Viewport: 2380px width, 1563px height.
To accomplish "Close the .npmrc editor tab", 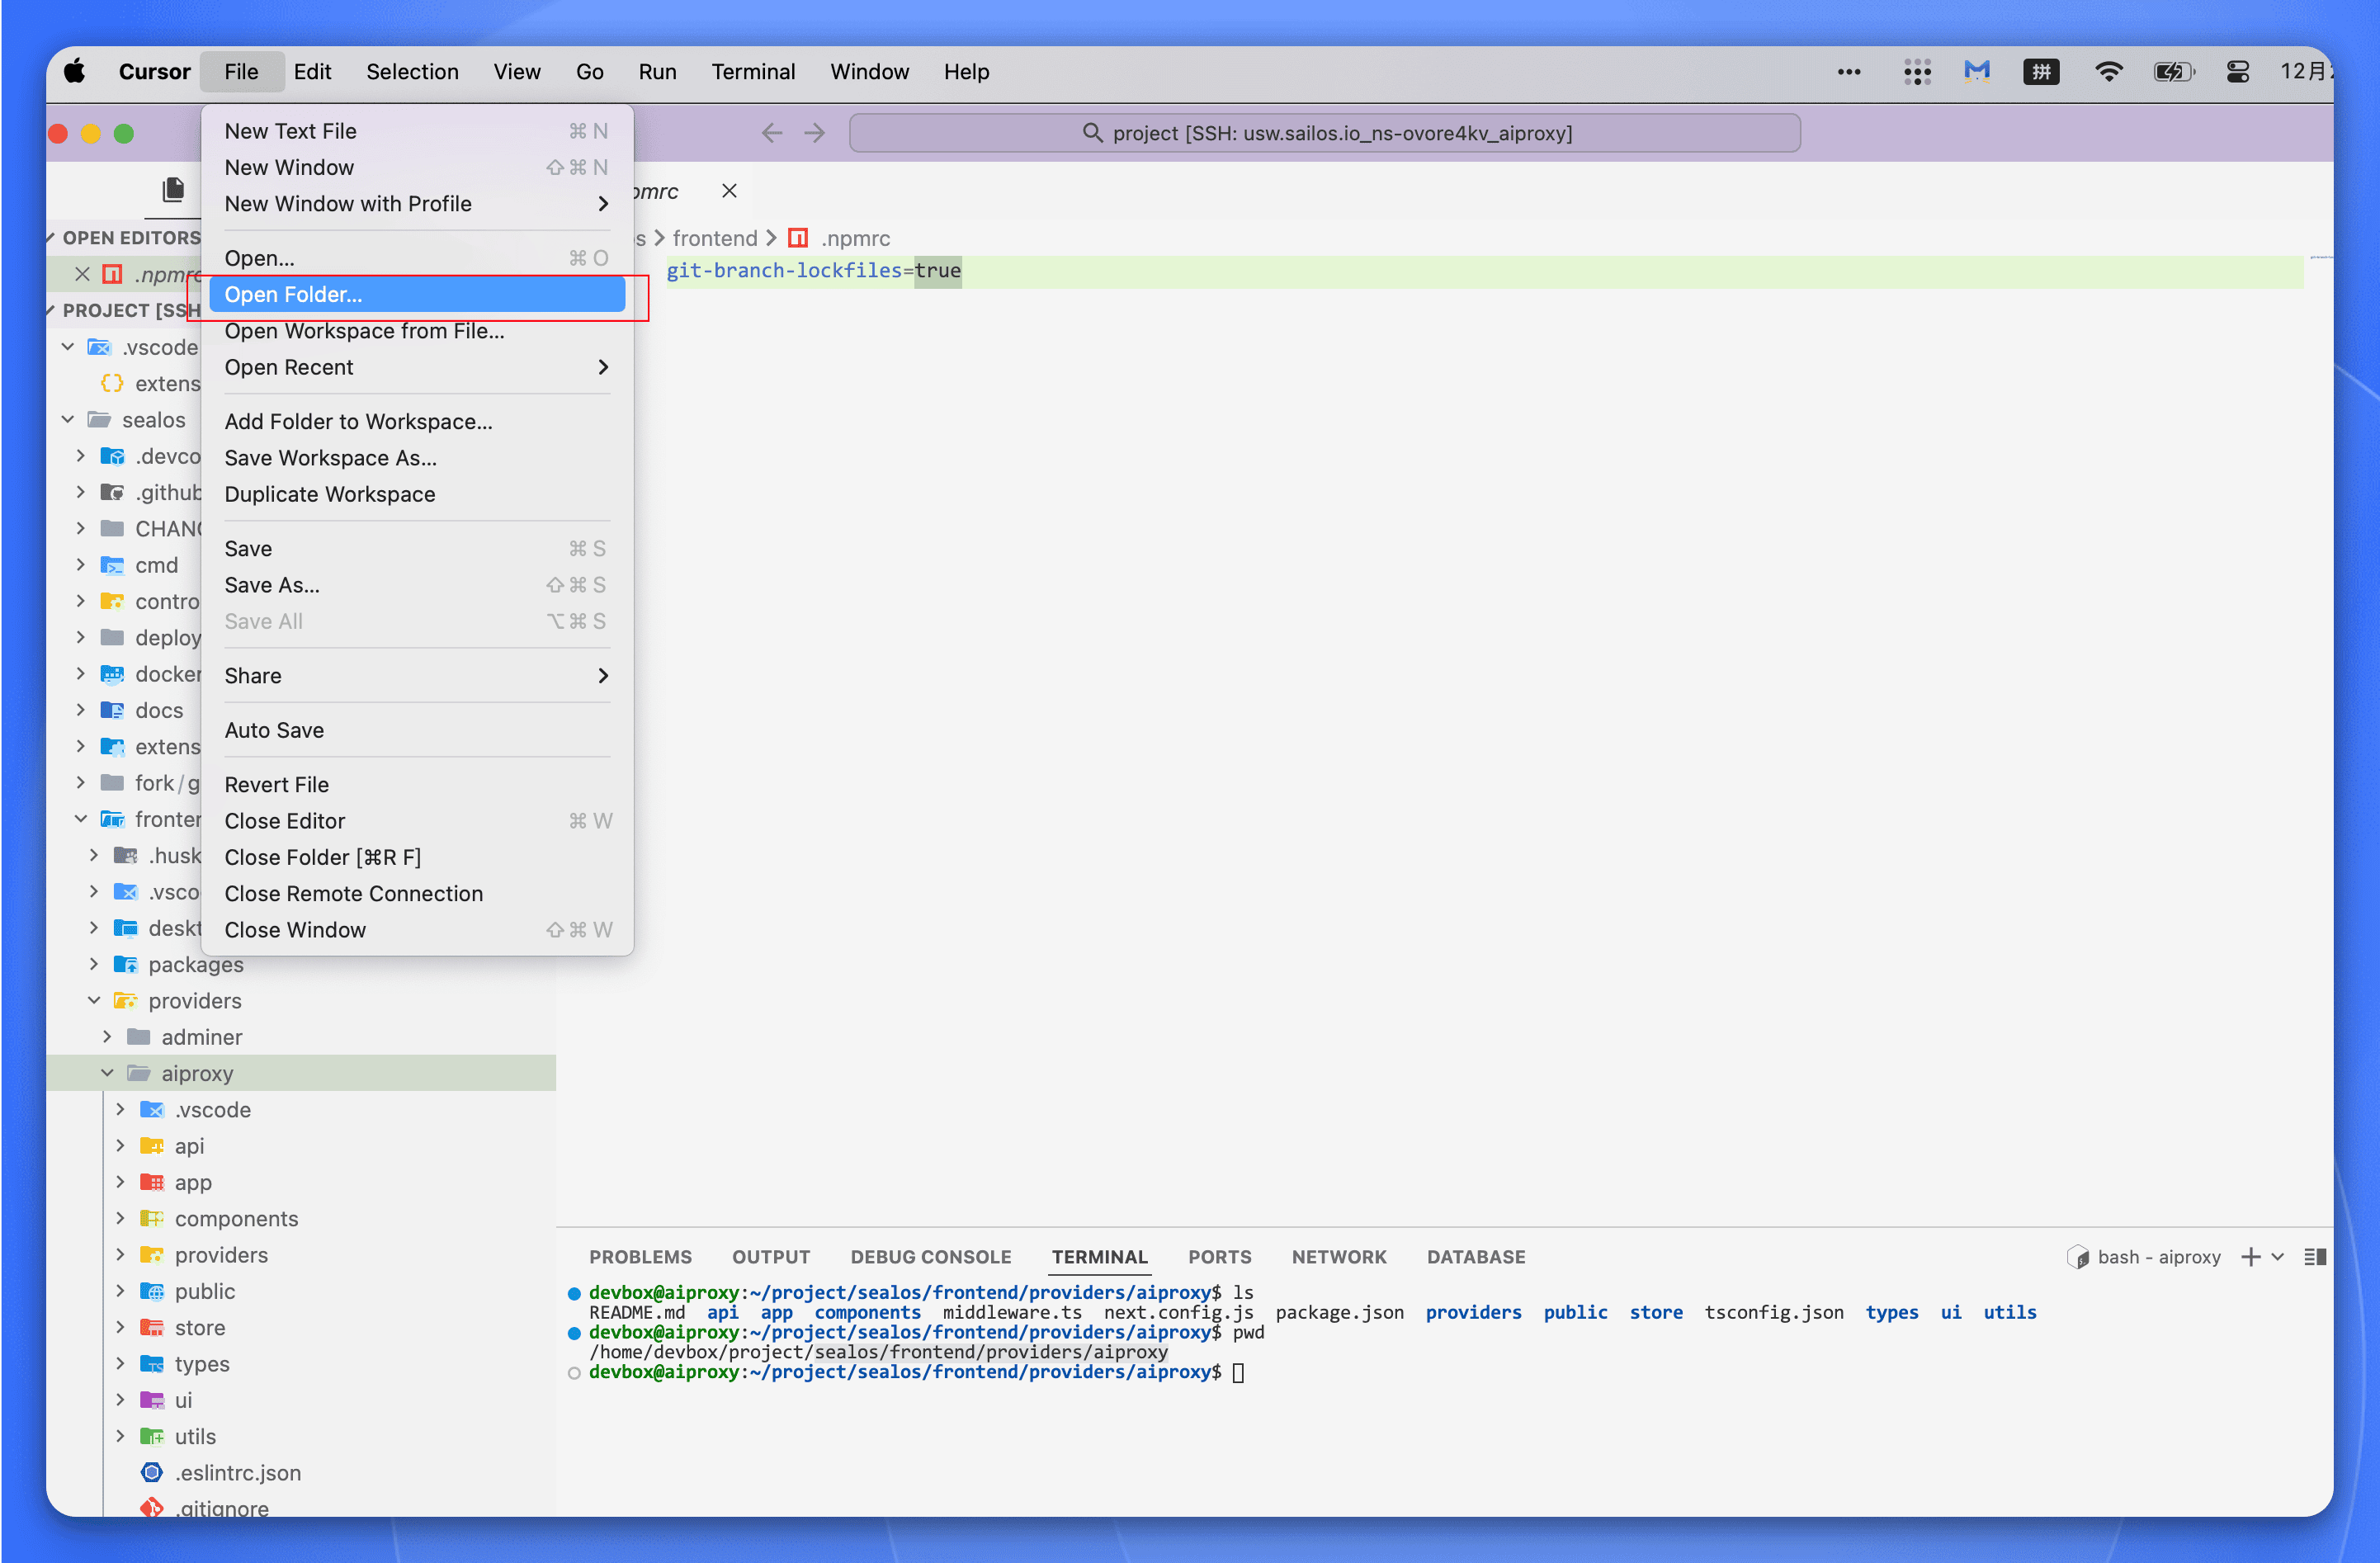I will pyautogui.click(x=729, y=191).
